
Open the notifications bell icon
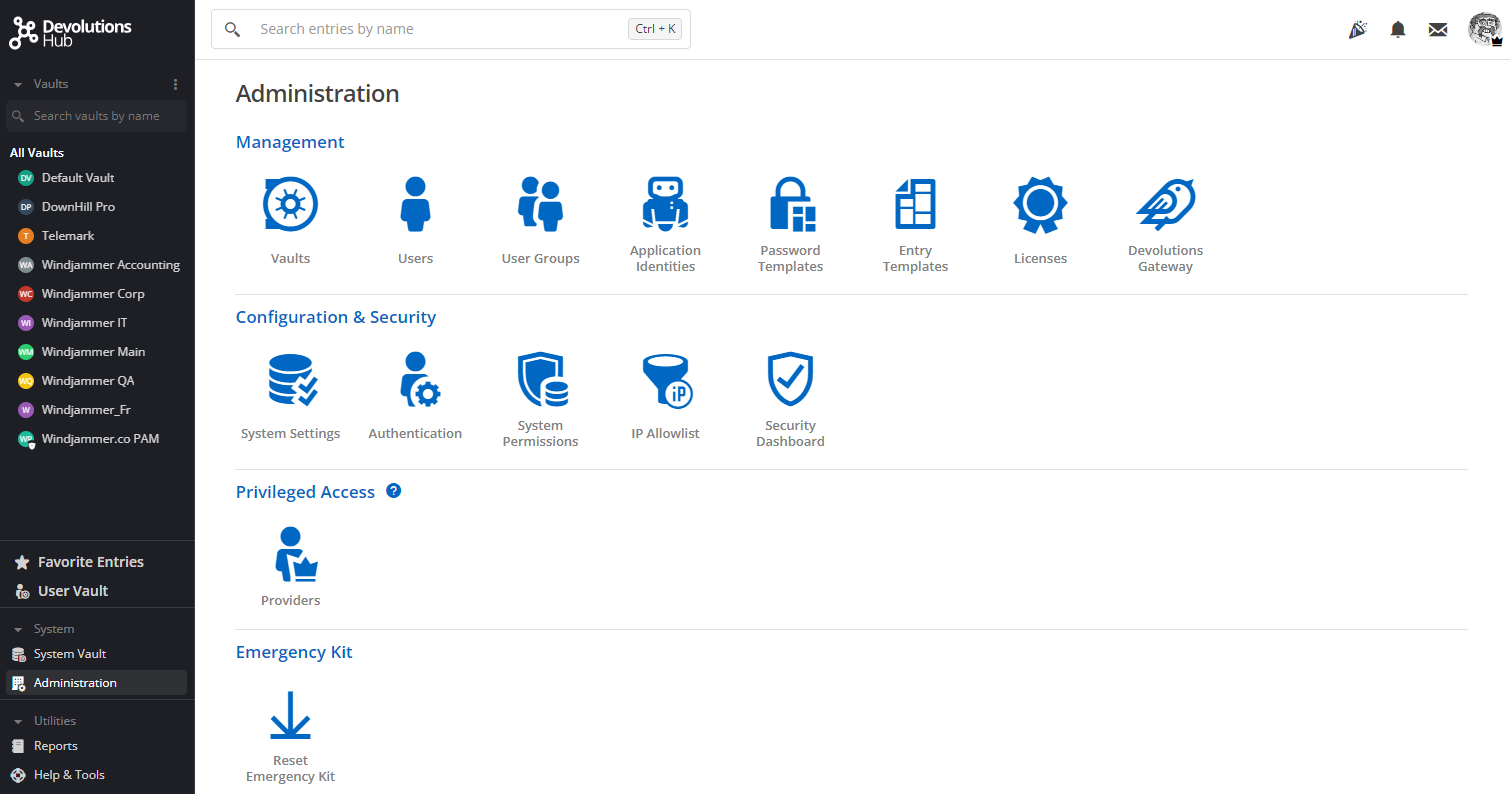tap(1398, 30)
